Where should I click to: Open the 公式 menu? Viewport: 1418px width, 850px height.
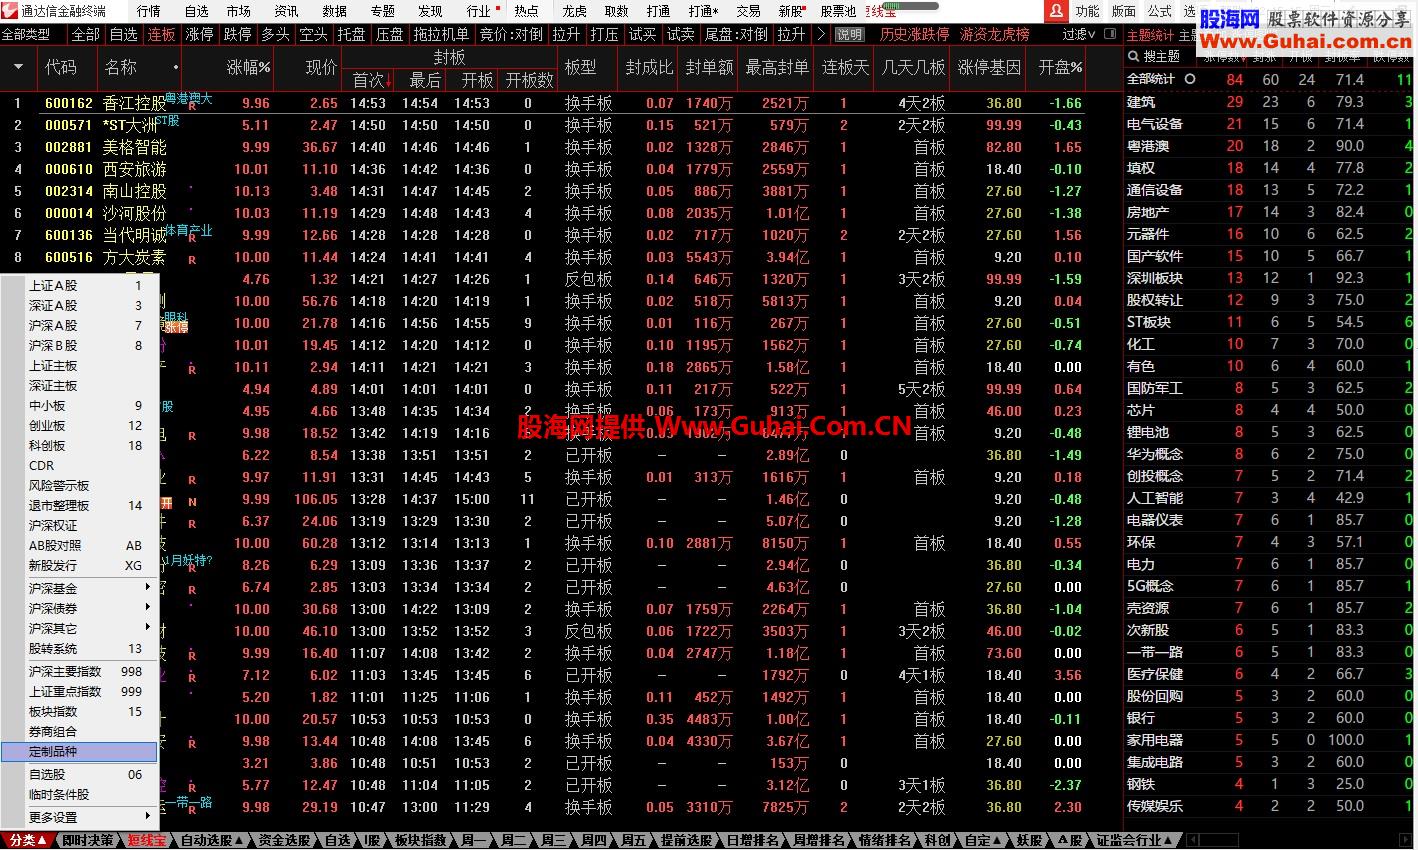pos(1159,11)
